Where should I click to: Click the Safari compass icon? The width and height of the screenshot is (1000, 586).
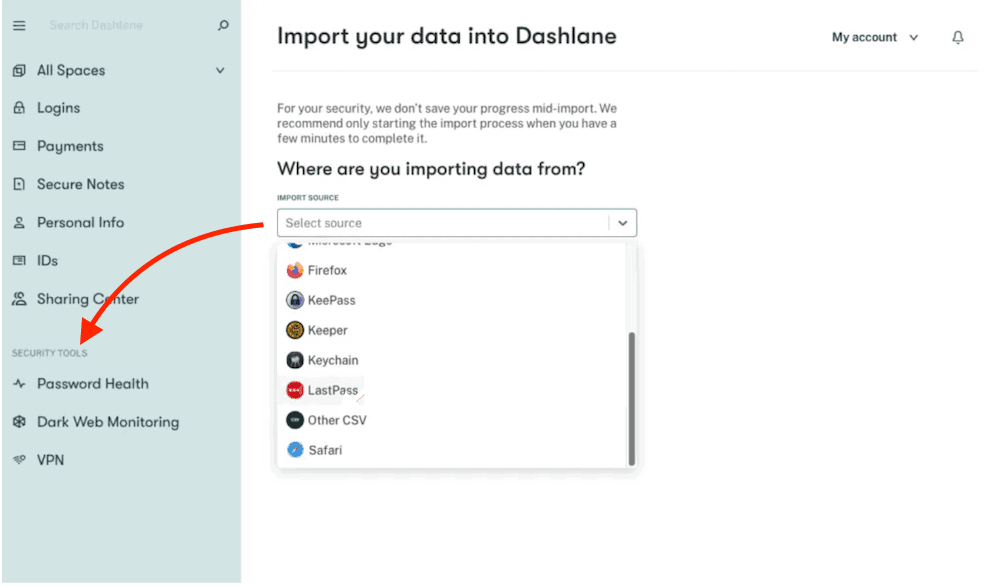pos(295,450)
